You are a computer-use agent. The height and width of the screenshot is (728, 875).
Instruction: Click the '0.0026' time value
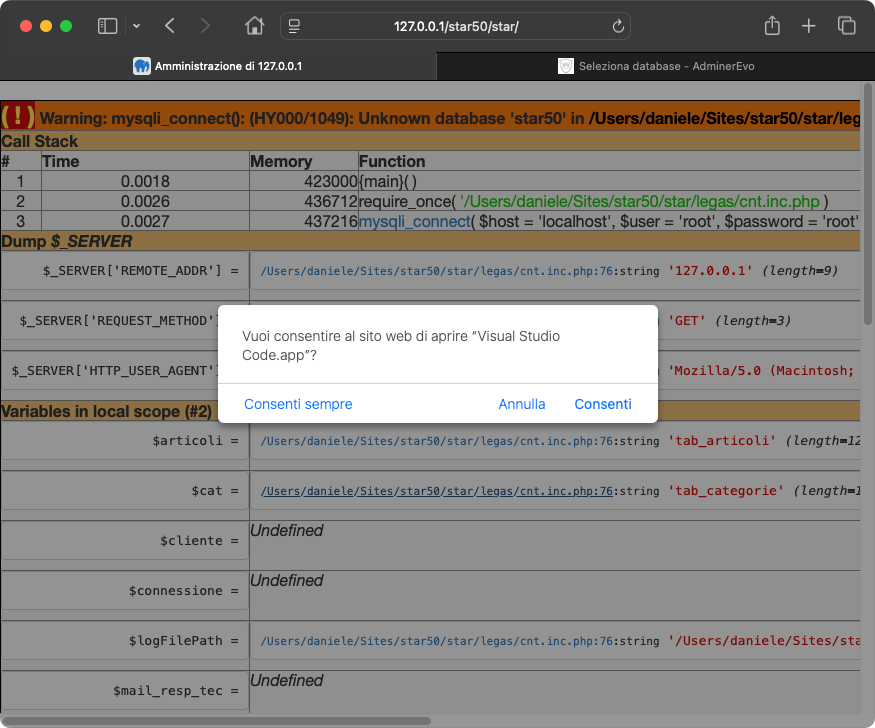coord(145,201)
